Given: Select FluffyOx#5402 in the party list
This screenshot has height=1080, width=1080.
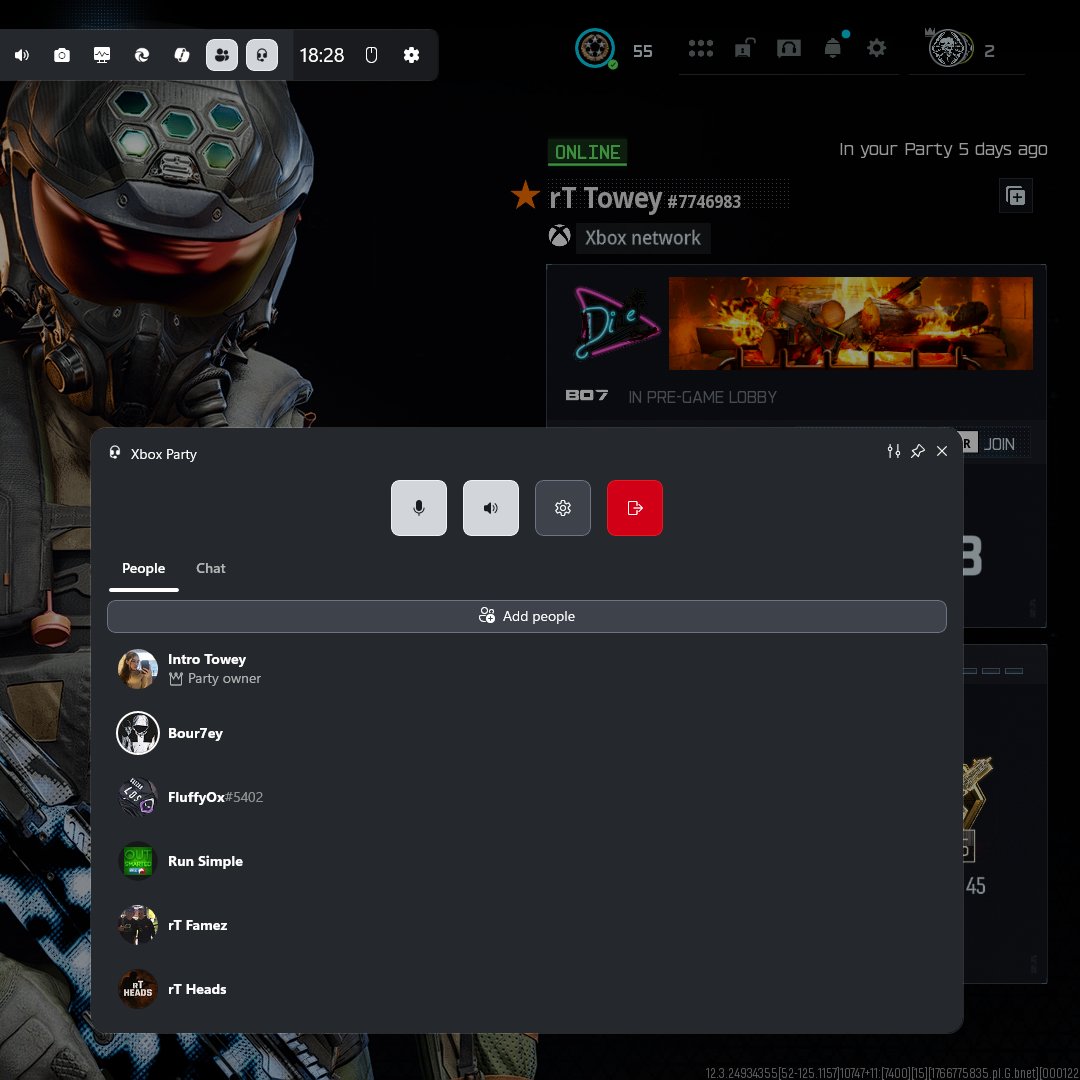Looking at the screenshot, I should pyautogui.click(x=527, y=797).
